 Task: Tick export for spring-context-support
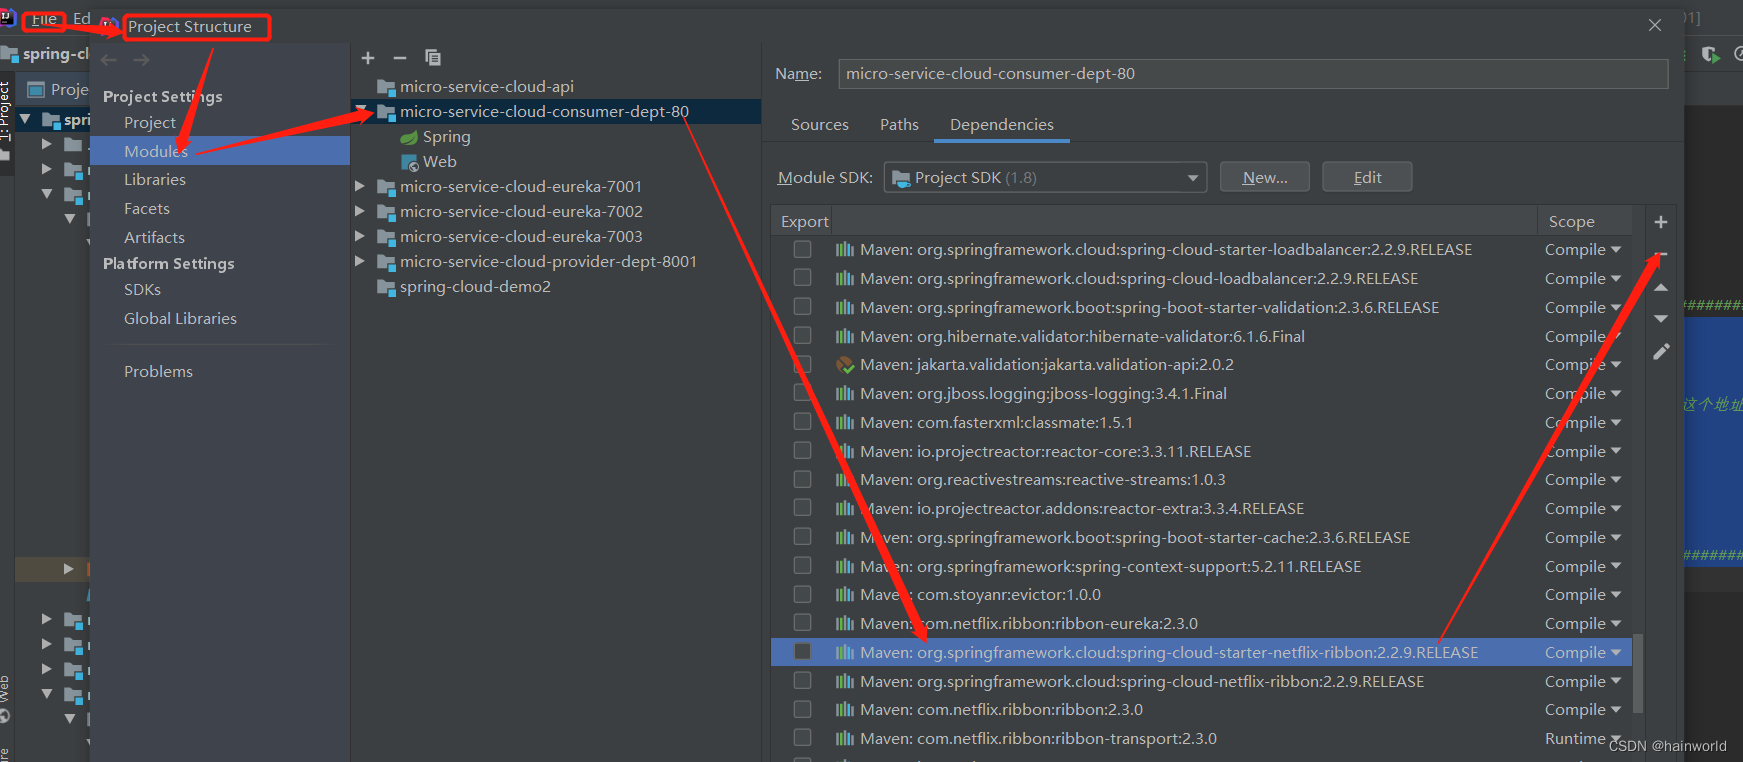(802, 566)
